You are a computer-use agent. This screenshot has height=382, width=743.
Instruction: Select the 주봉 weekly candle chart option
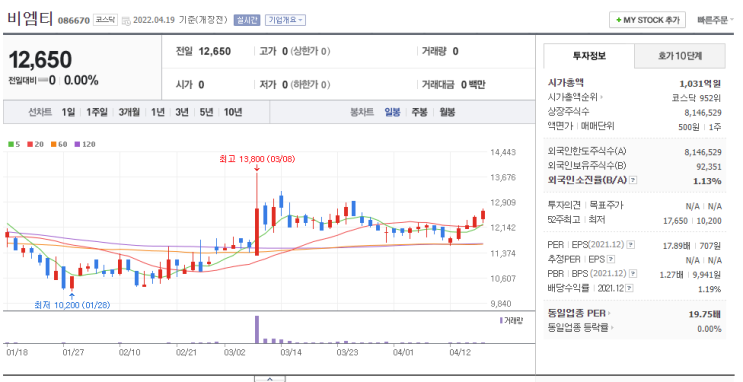point(419,112)
